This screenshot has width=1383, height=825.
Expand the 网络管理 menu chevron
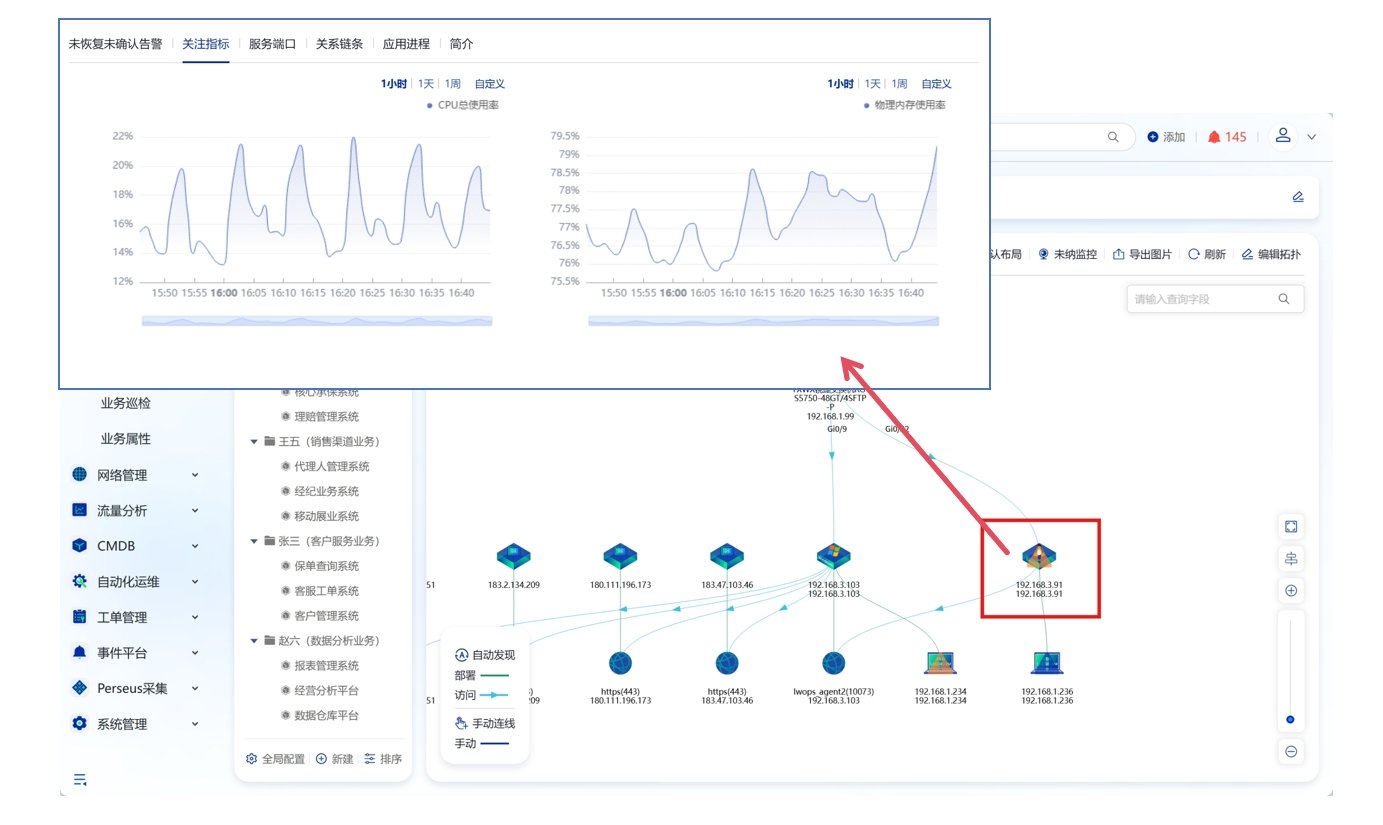pos(195,475)
